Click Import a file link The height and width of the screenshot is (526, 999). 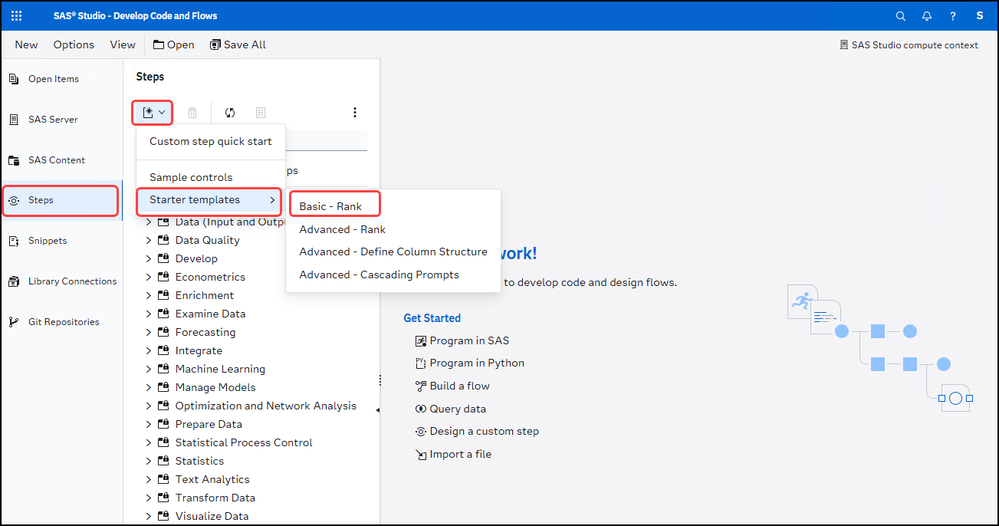[x=454, y=454]
